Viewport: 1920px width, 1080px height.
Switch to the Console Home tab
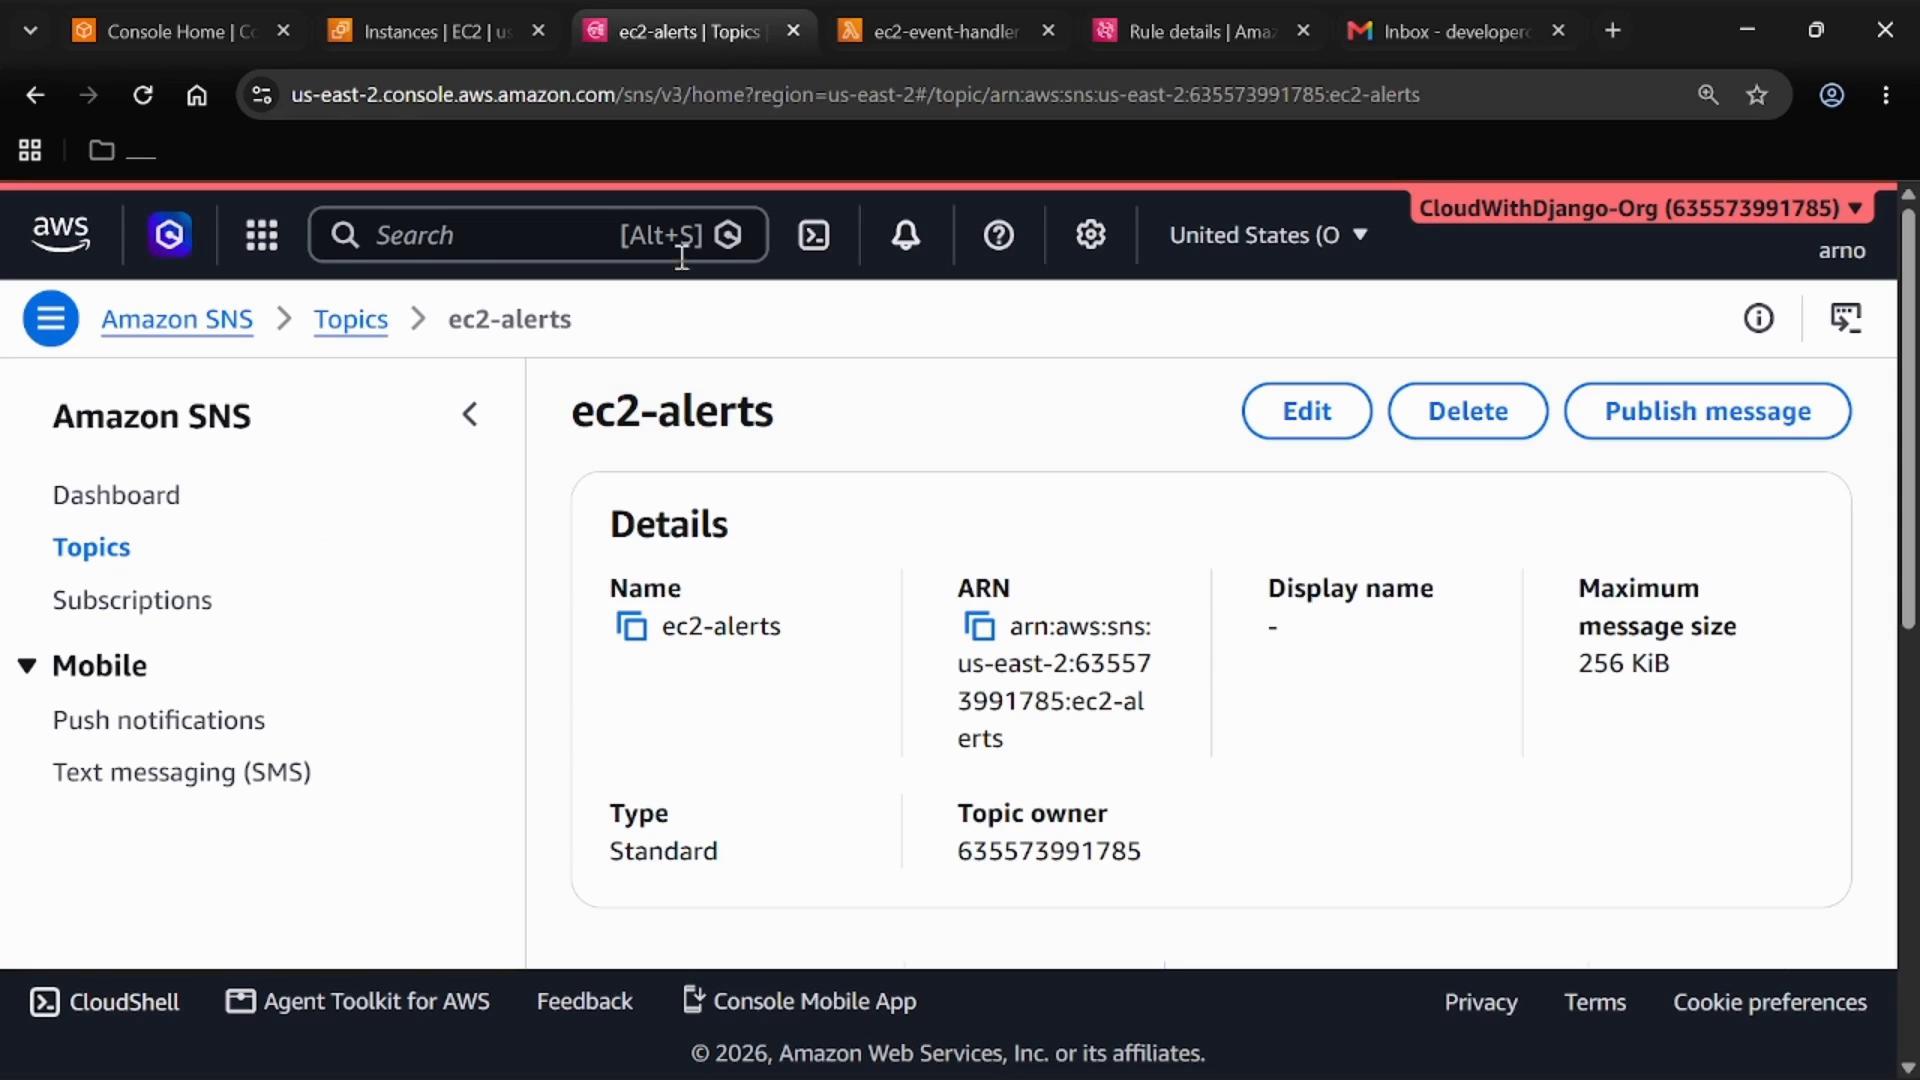coord(180,31)
